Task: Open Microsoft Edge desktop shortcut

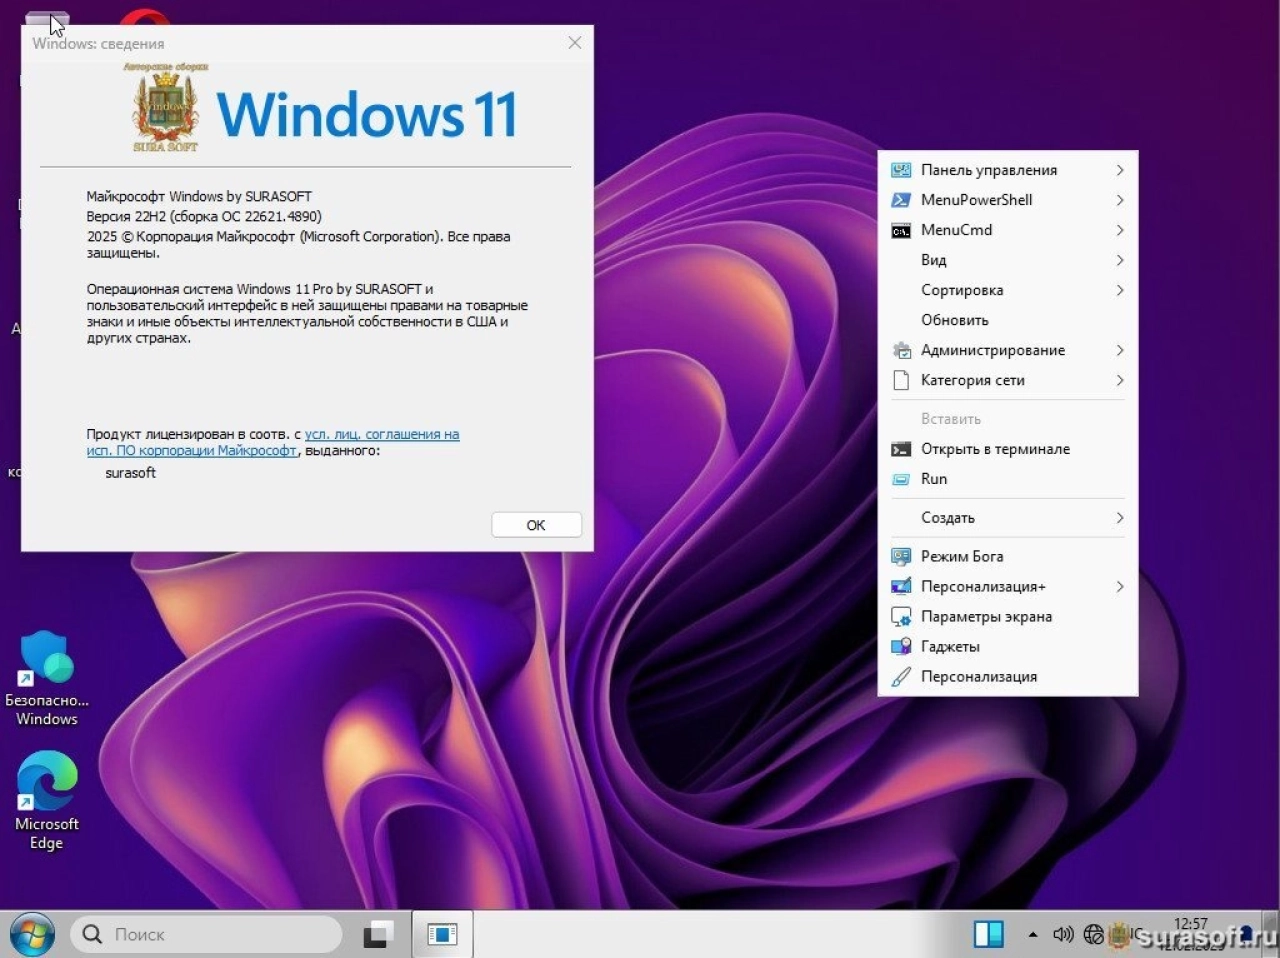Action: click(46, 801)
